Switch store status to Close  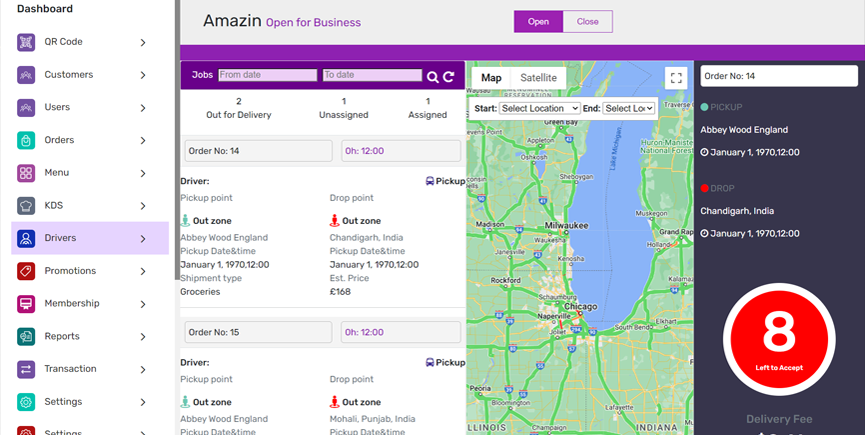click(x=588, y=22)
